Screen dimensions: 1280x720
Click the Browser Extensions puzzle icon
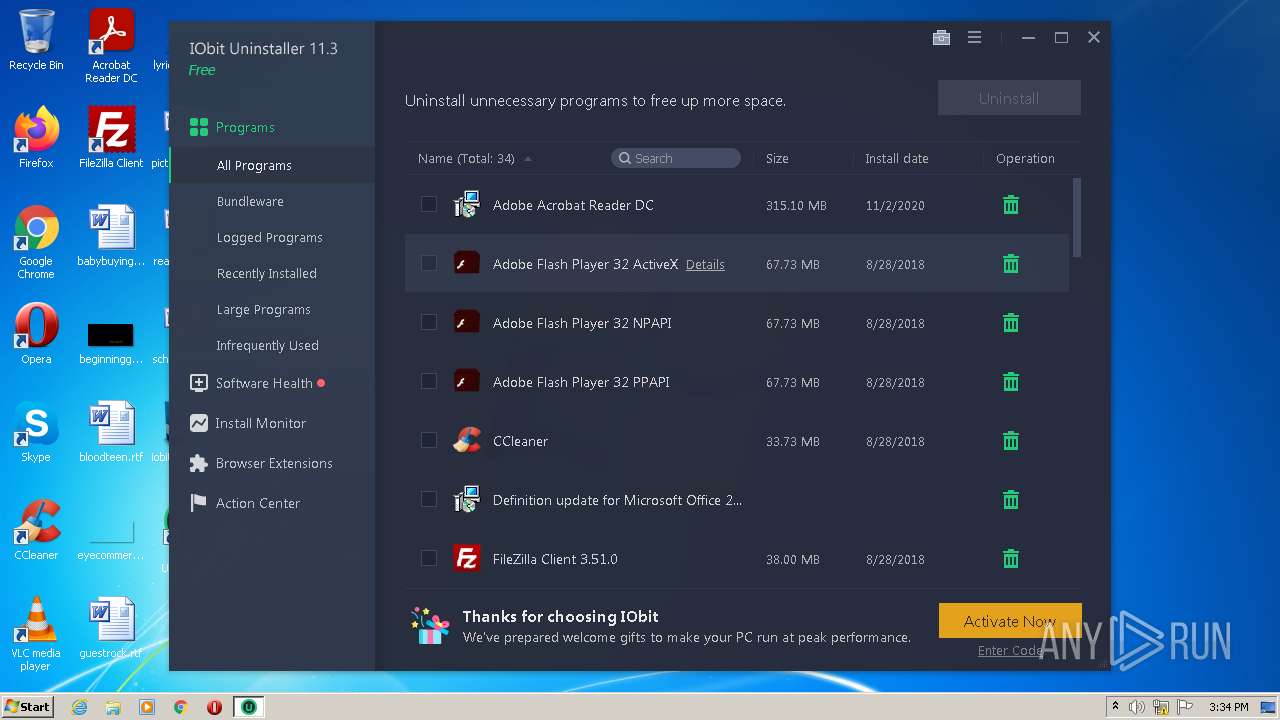[x=199, y=463]
